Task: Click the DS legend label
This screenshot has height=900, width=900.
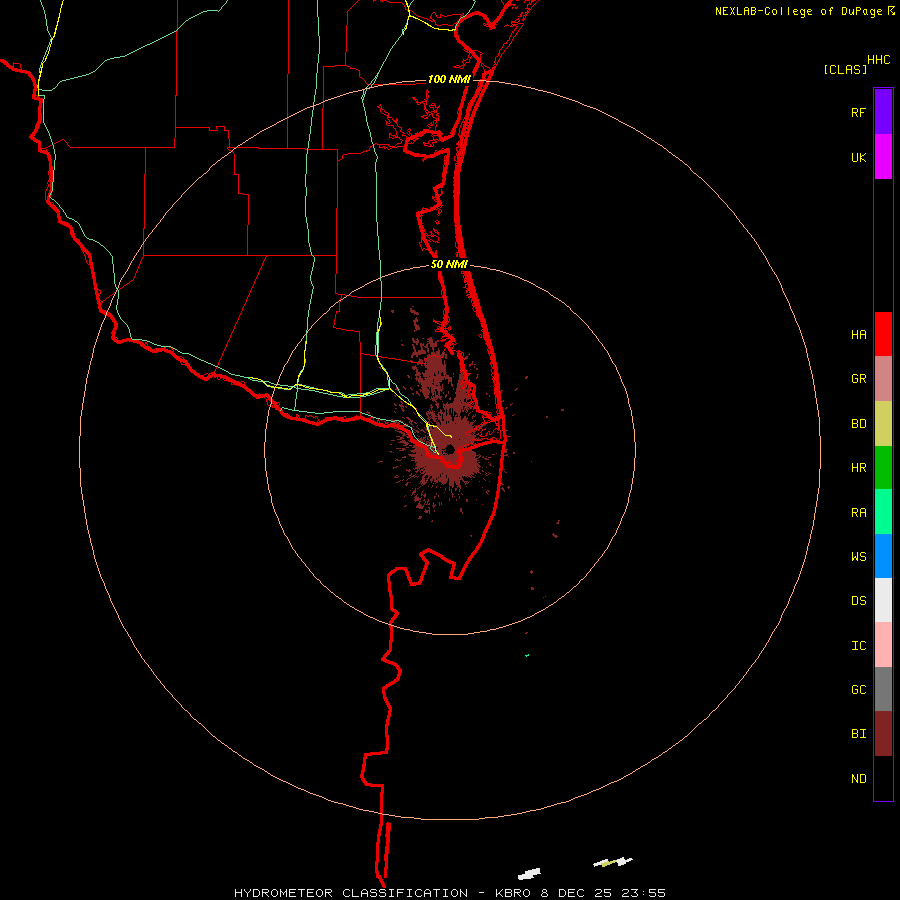Action: 859,601
